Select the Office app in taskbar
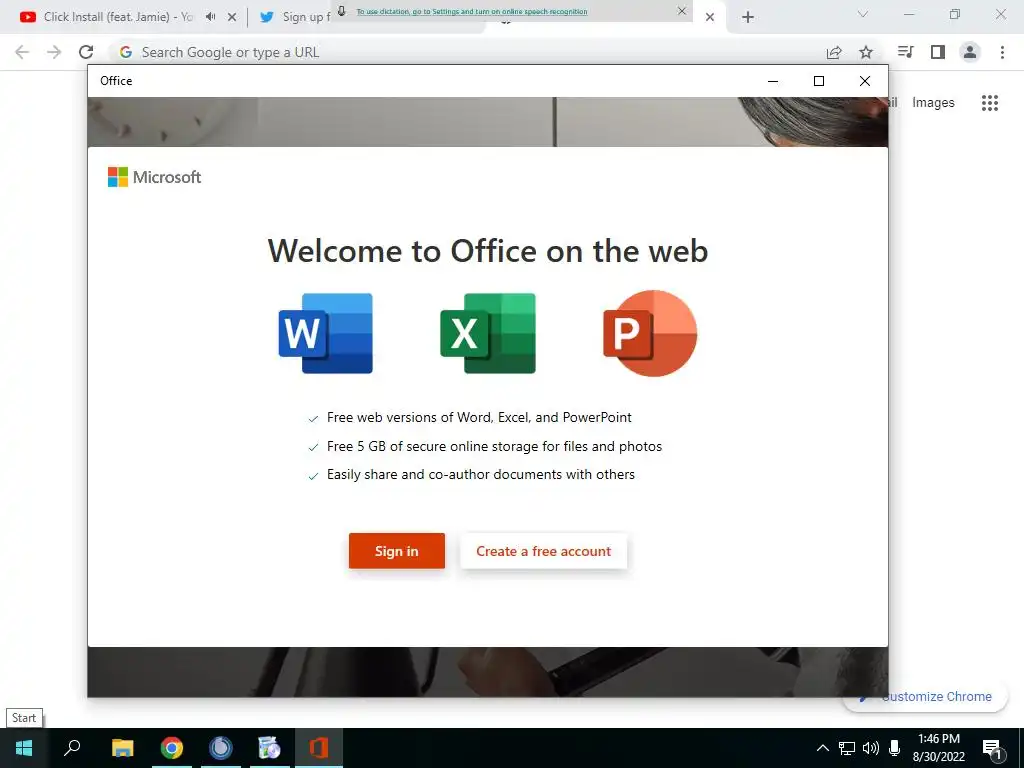 [x=319, y=748]
